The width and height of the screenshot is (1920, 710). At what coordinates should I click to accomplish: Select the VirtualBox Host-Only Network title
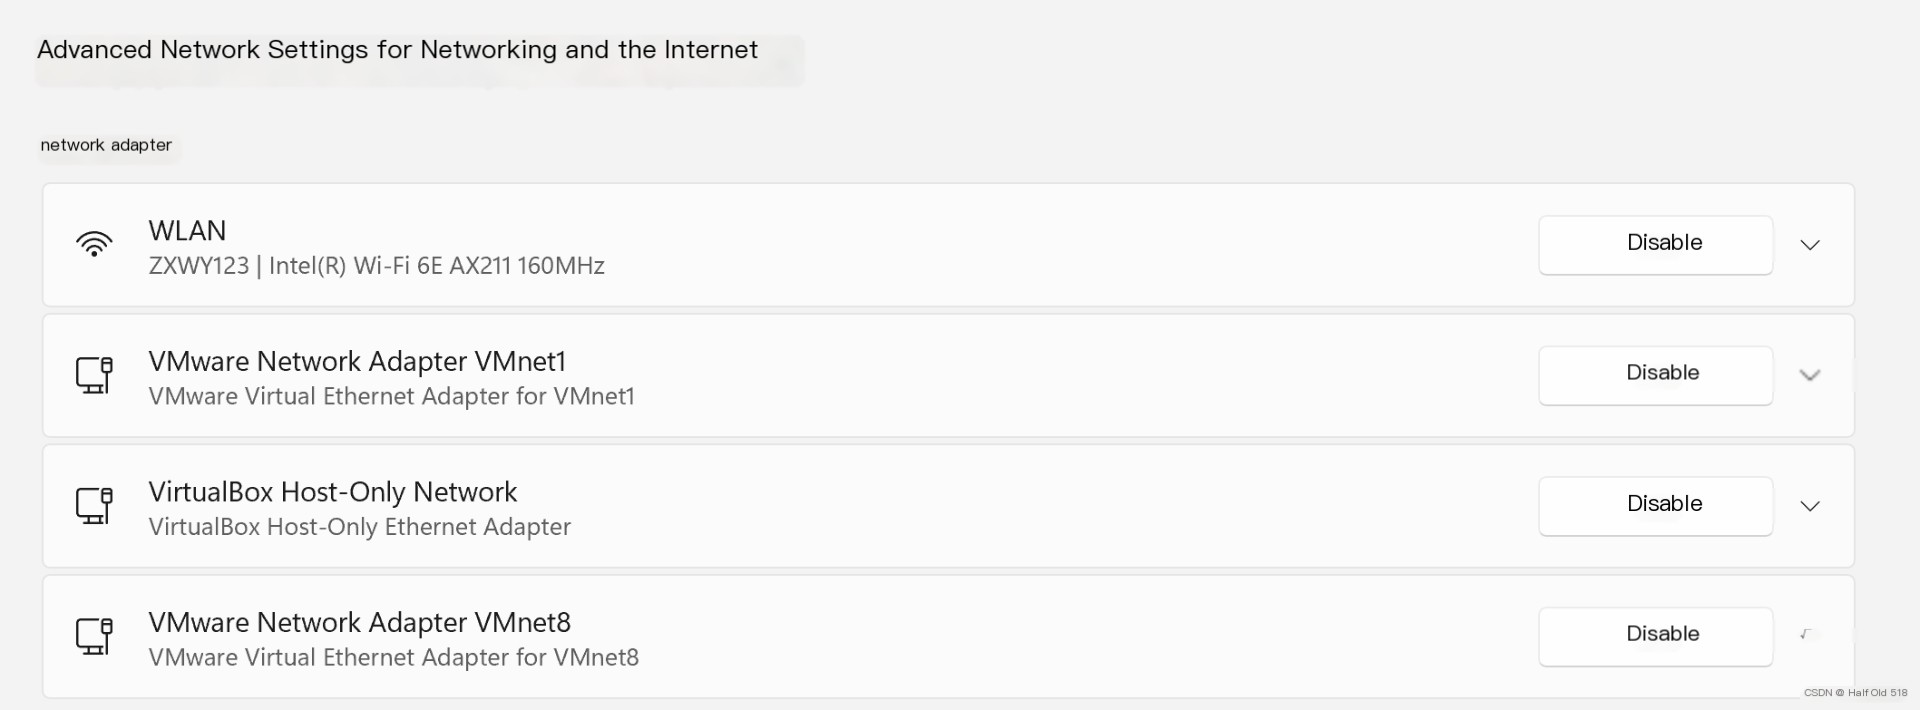333,492
